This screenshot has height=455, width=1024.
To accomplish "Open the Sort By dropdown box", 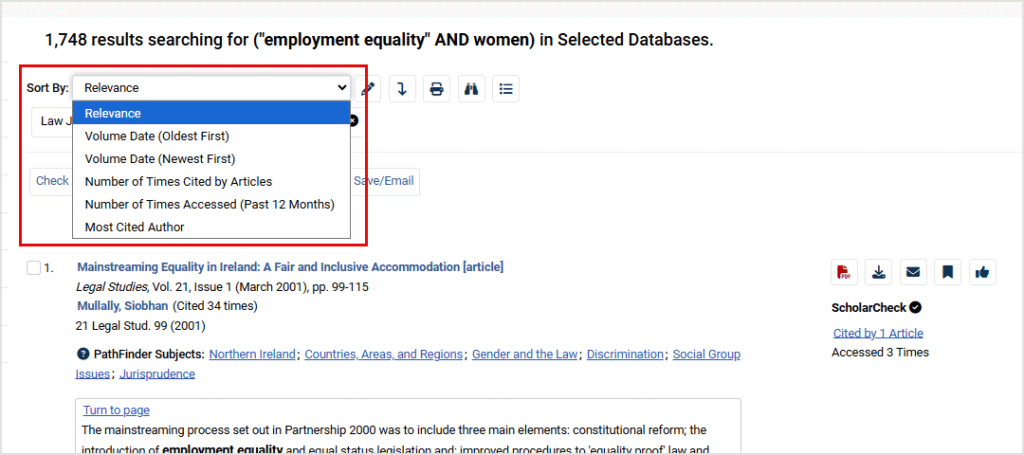I will [211, 88].
